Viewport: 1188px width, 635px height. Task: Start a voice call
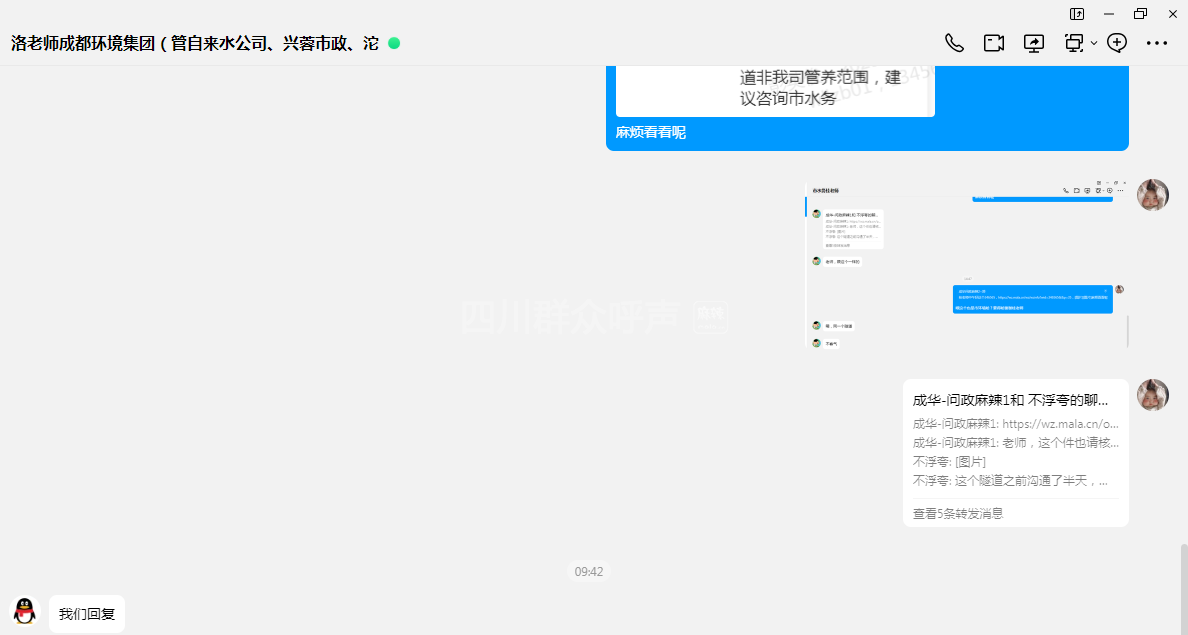(954, 43)
